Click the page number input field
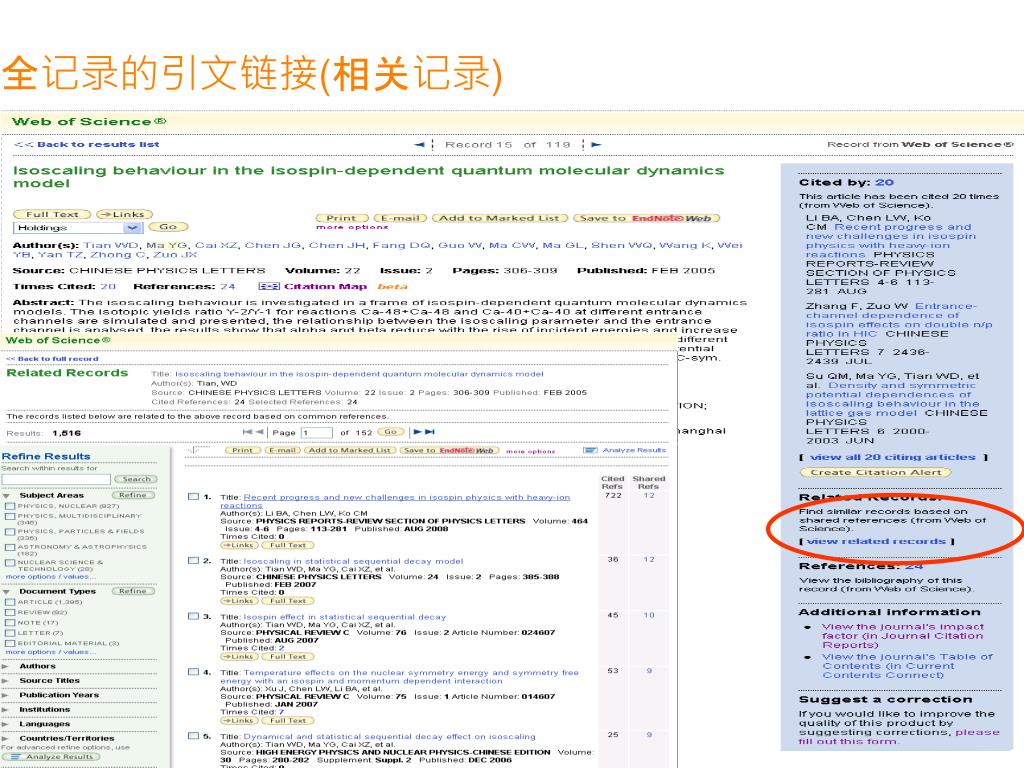Image resolution: width=1024 pixels, height=768 pixels. pos(317,432)
